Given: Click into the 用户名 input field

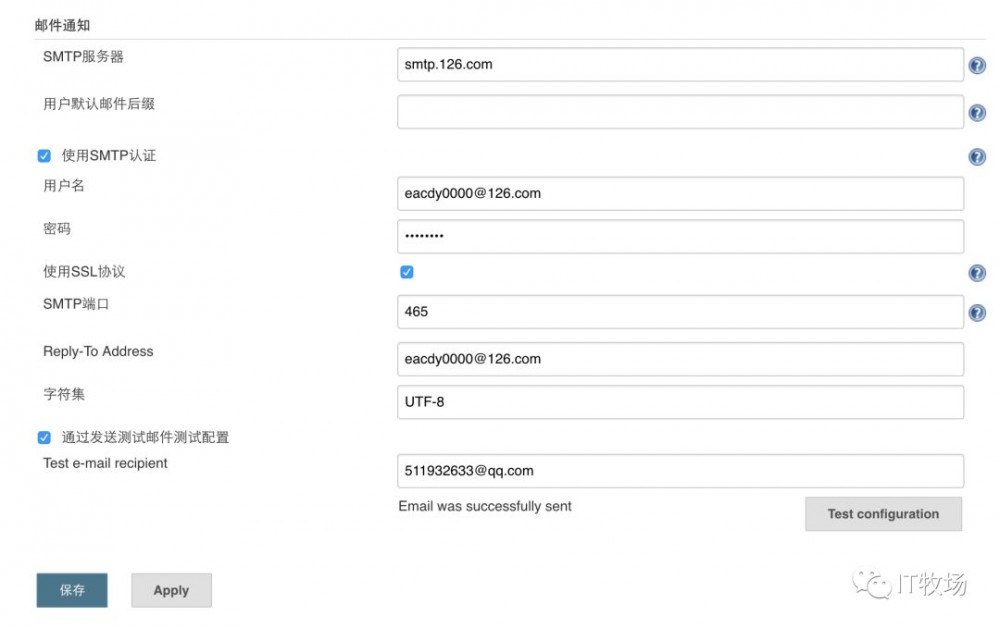Looking at the screenshot, I should pyautogui.click(x=680, y=193).
